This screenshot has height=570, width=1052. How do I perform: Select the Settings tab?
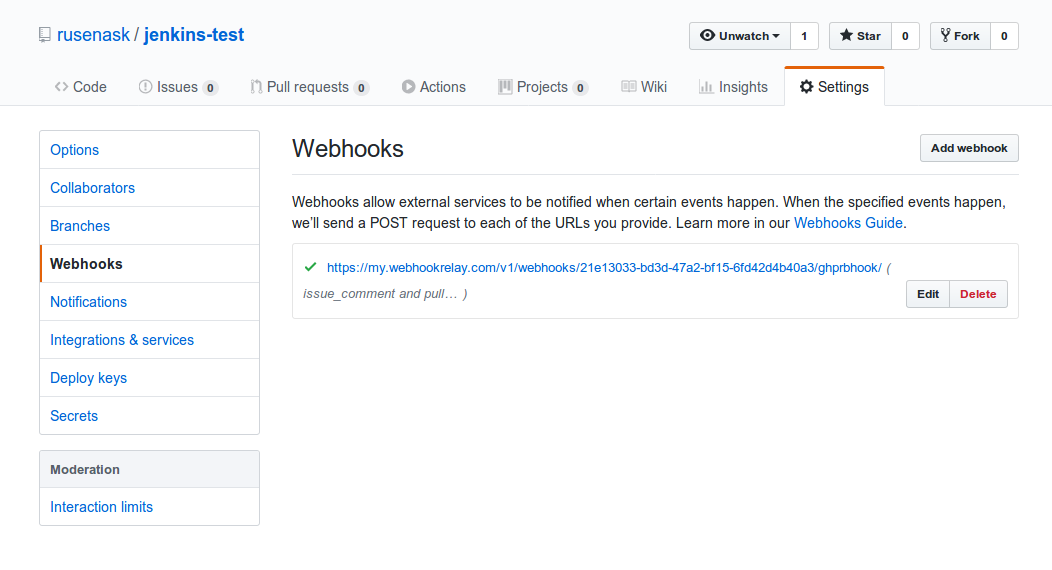tap(834, 87)
